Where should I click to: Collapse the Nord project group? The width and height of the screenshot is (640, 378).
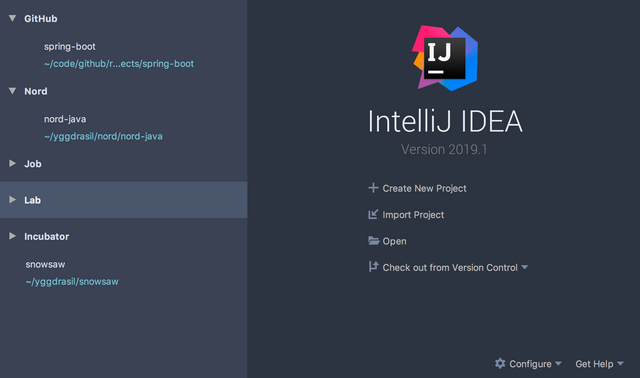(13, 91)
